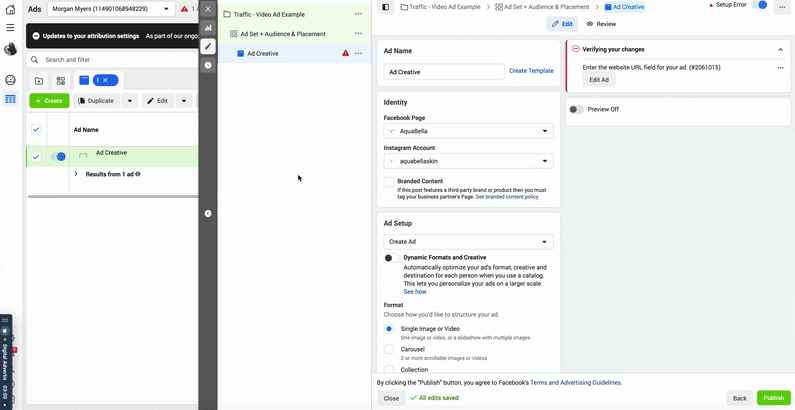Open the hamburger menu in left sidebar
Image resolution: width=795 pixels, height=410 pixels.
click(x=10, y=27)
